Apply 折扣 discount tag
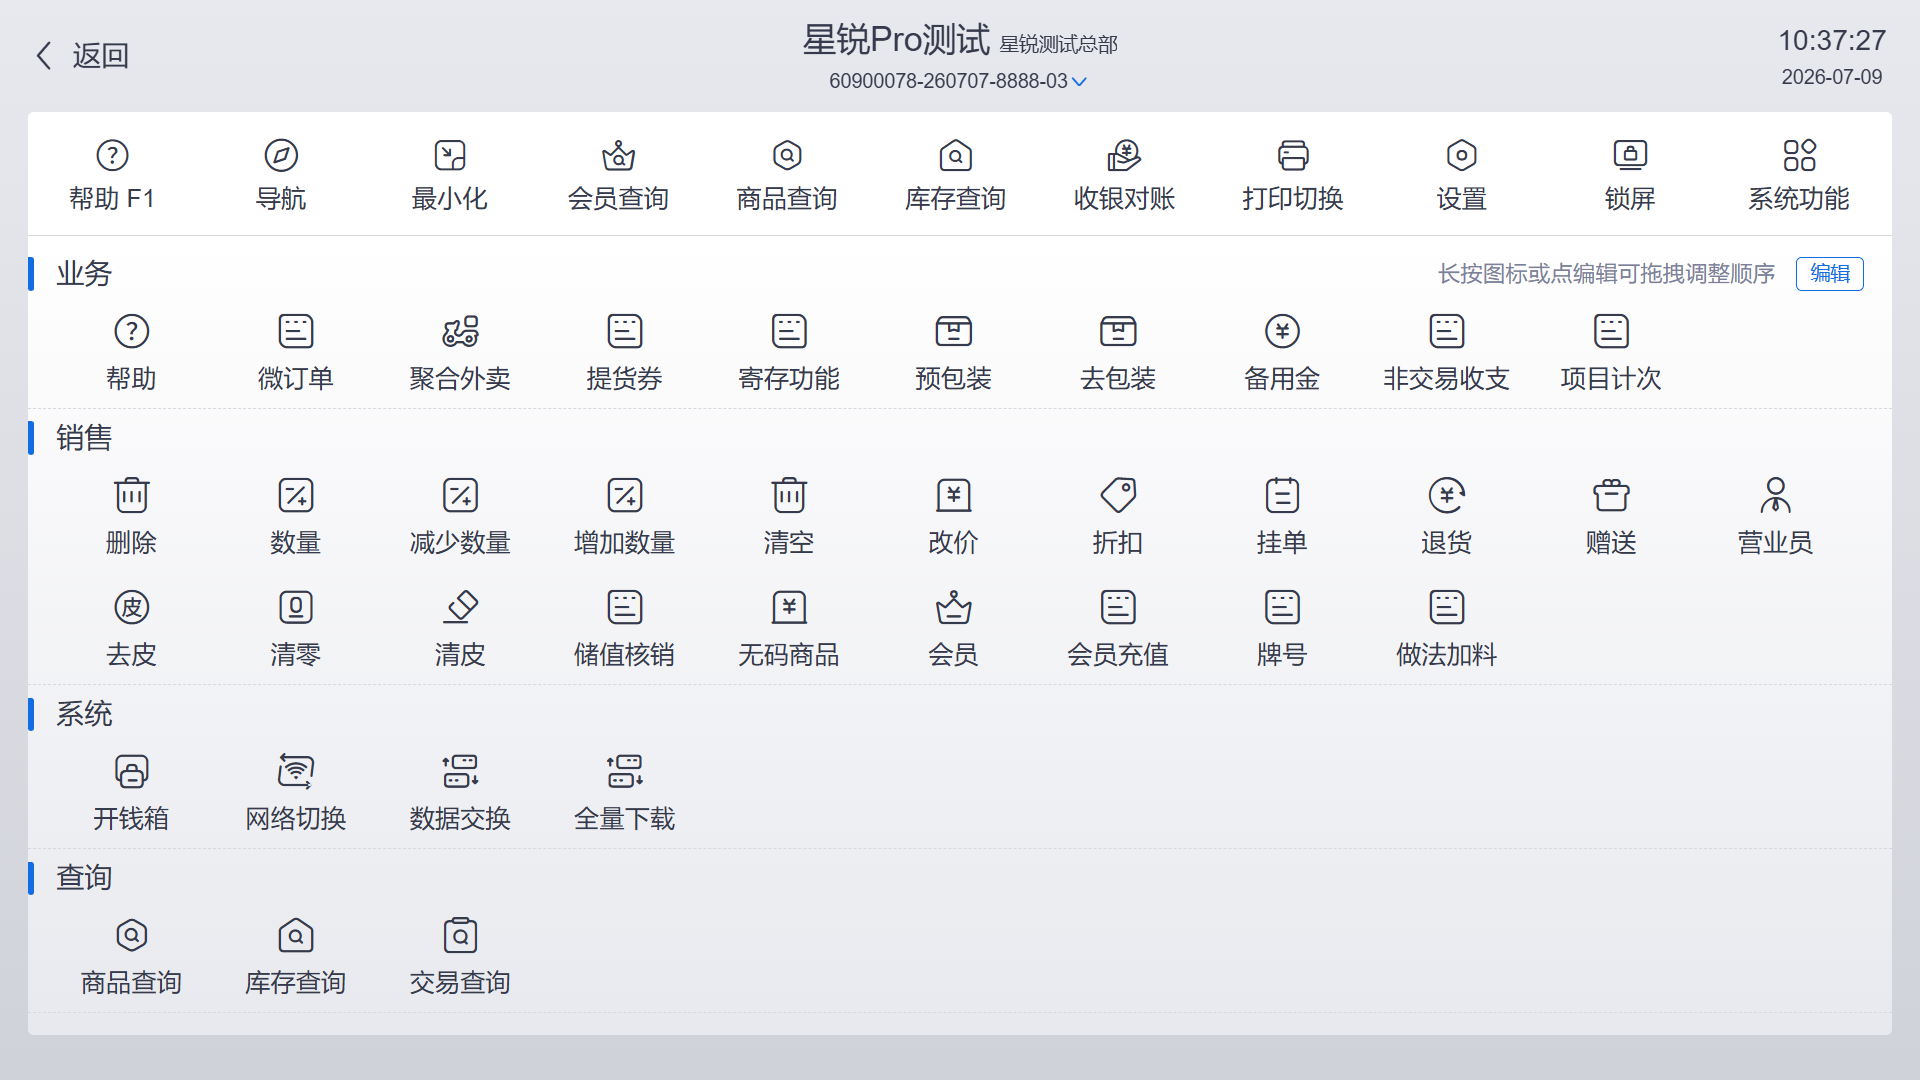Viewport: 1920px width, 1080px height. coord(1118,517)
